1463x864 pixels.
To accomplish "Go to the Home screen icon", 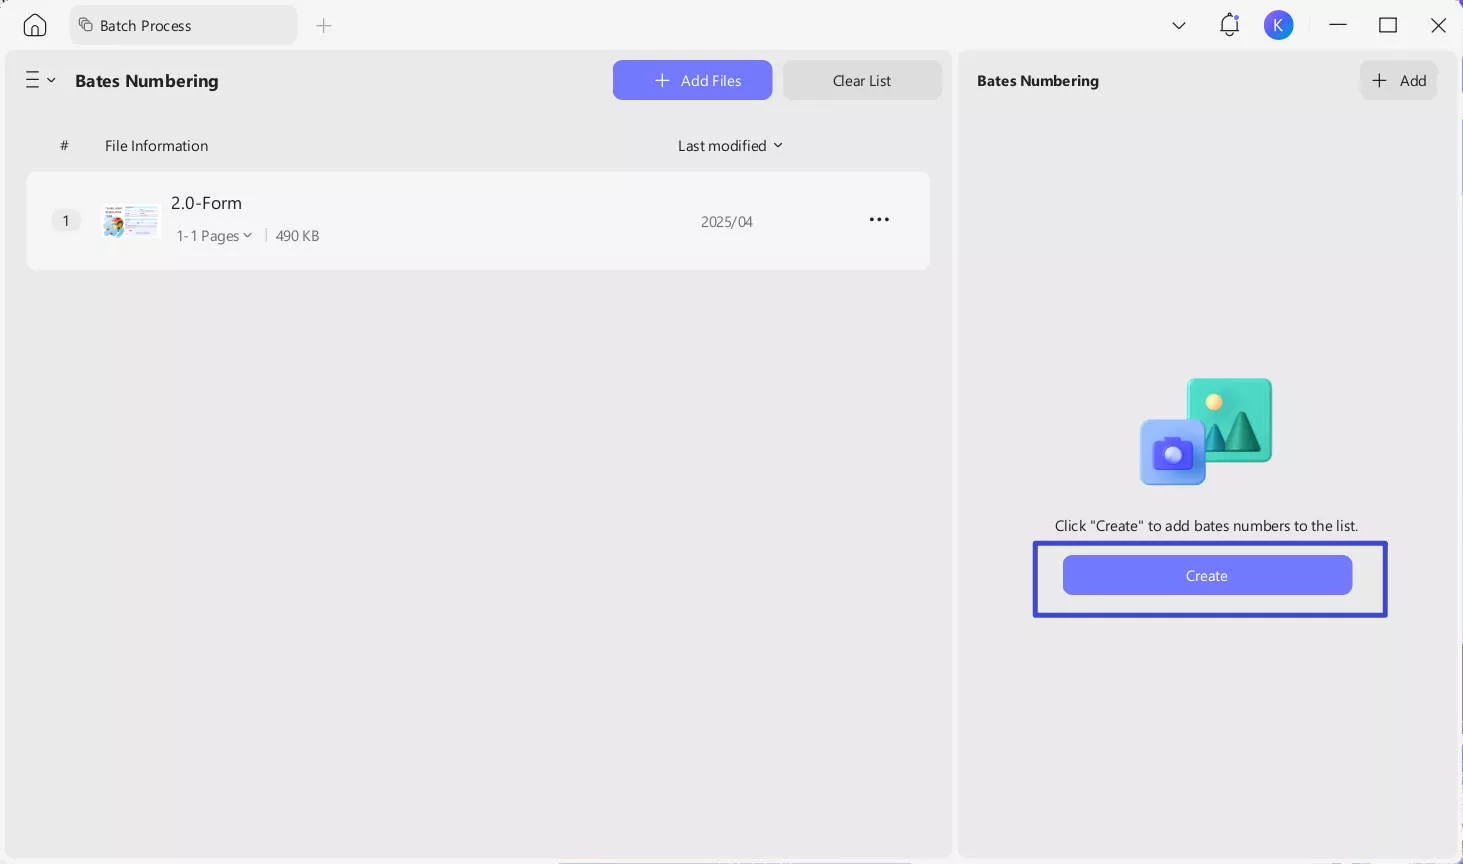I will pos(35,26).
